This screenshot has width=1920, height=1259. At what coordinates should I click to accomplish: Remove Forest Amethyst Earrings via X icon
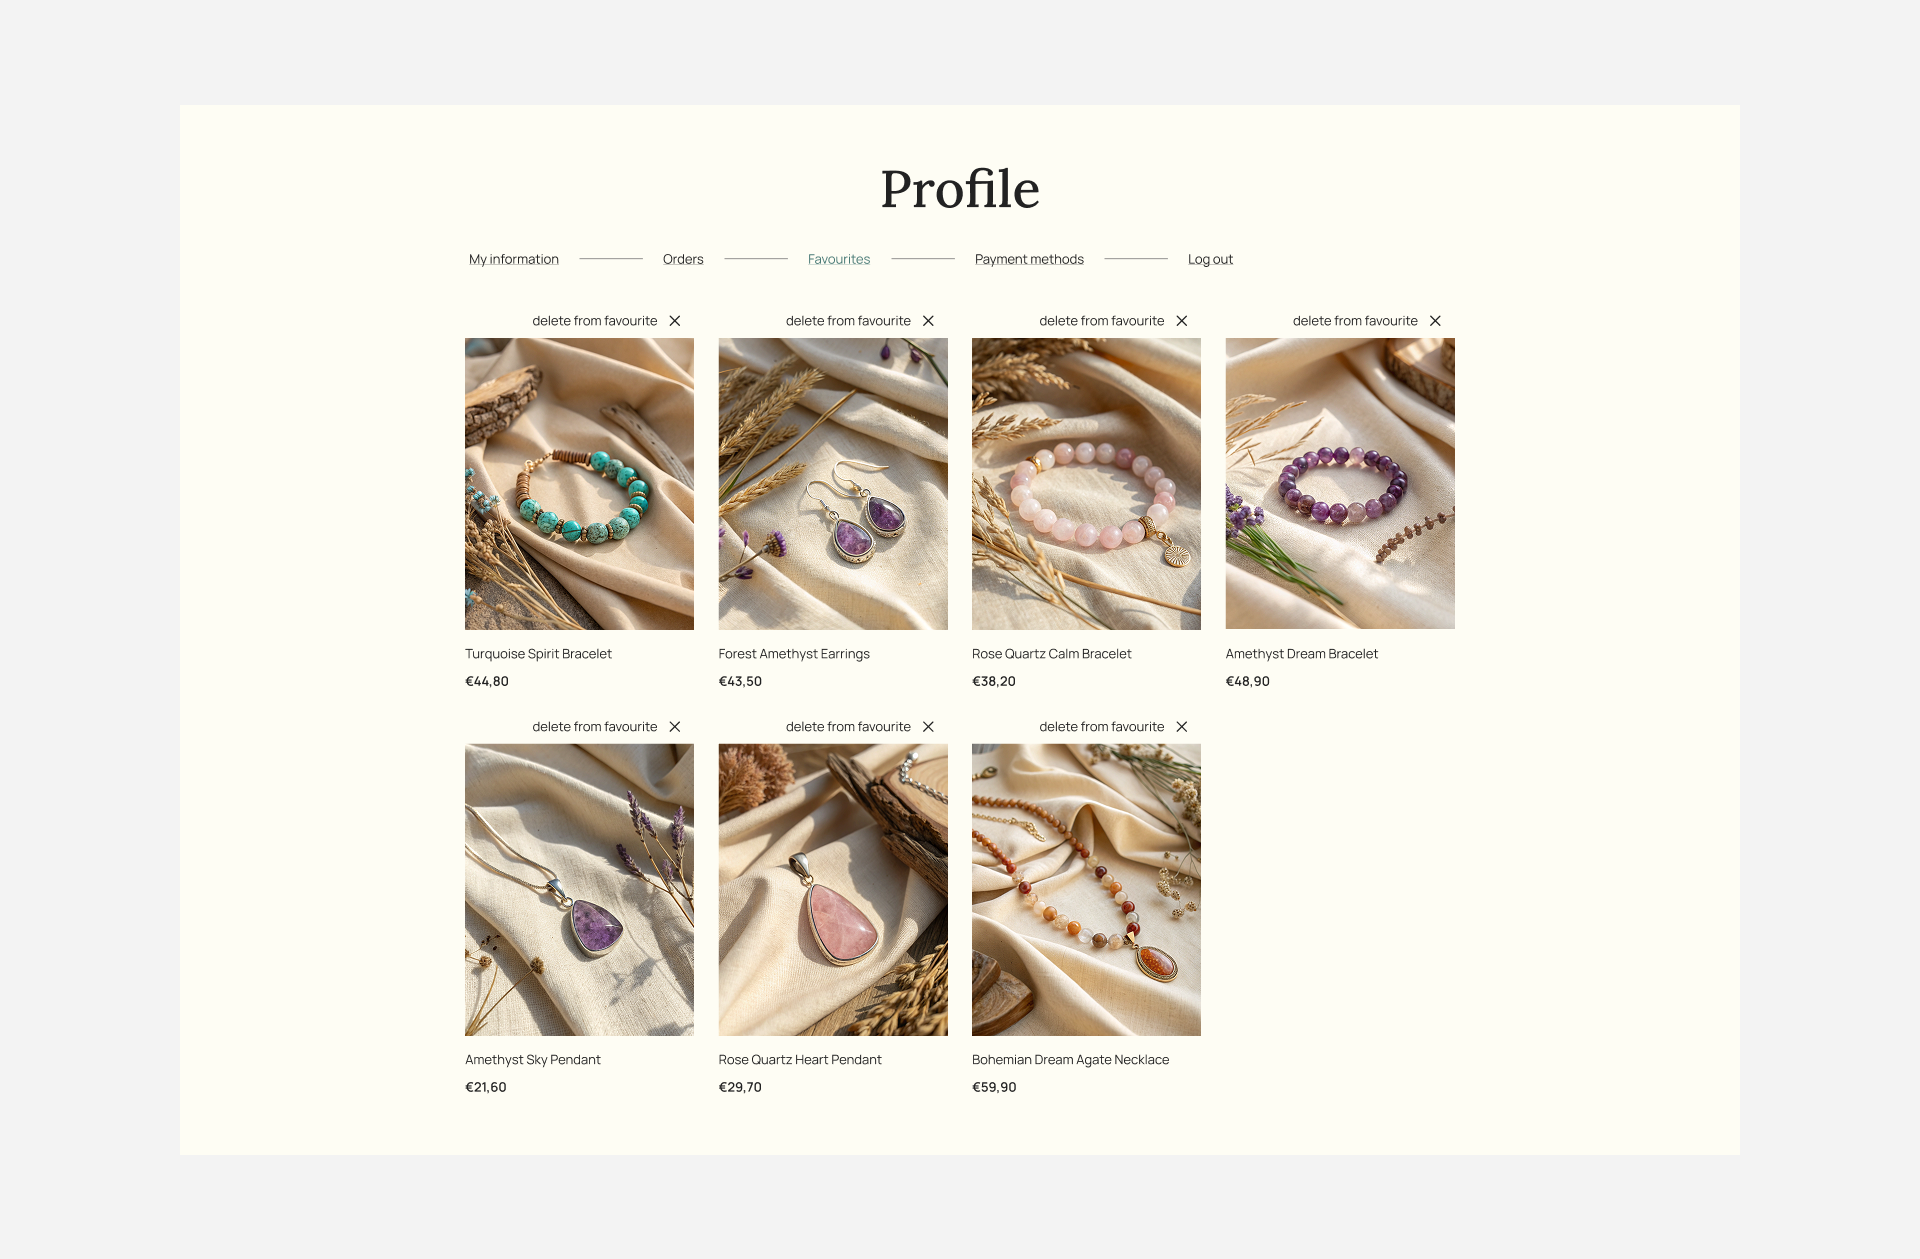tap(928, 321)
